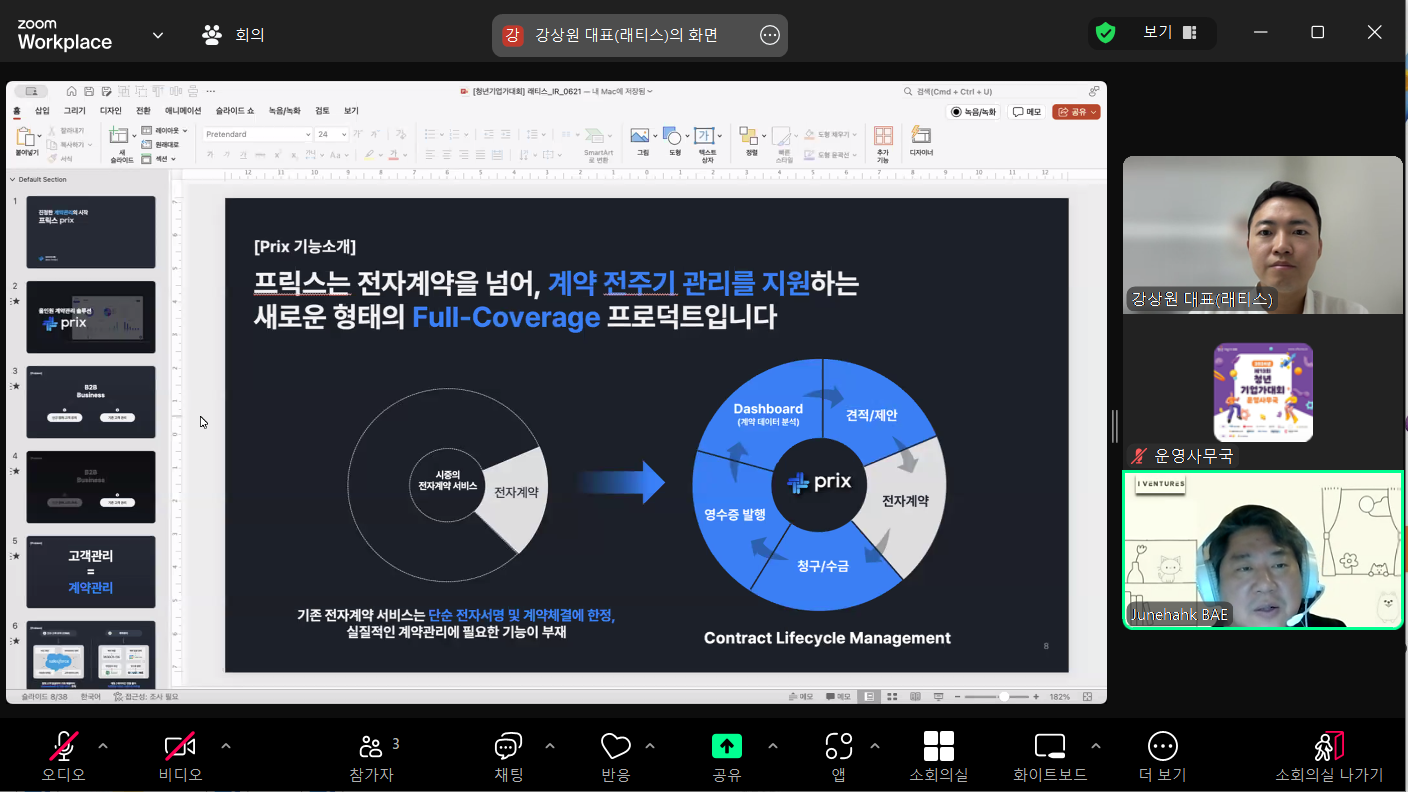
Task: Open the 보기 view layout button
Action: tap(1170, 33)
